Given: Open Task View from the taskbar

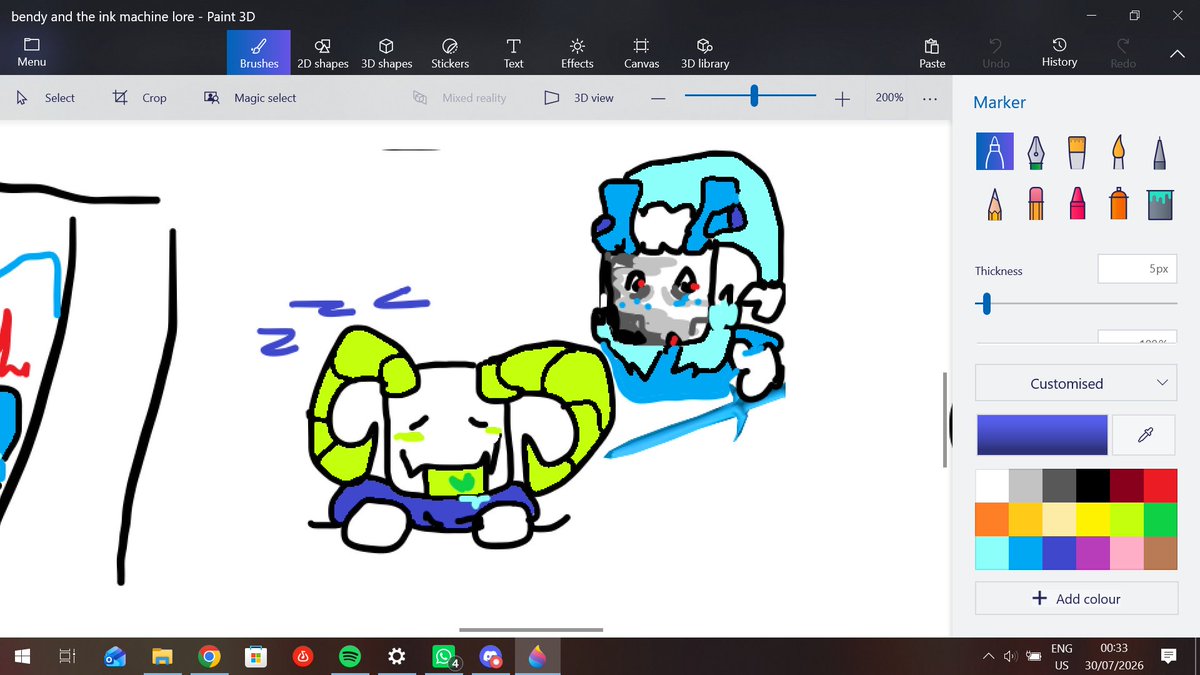Looking at the screenshot, I should 67,656.
